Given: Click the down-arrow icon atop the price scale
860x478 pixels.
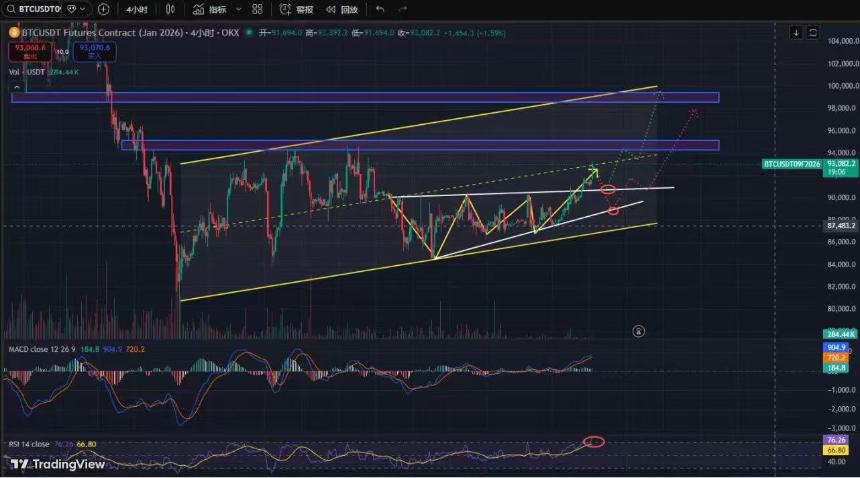Looking at the screenshot, I should coord(796,33).
